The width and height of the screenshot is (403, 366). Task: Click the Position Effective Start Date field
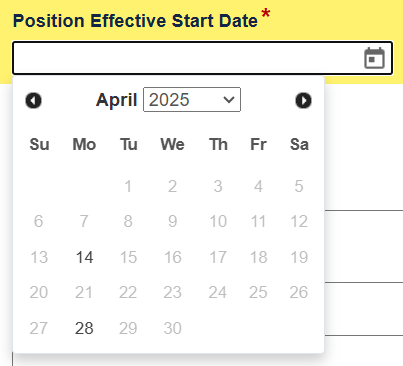pos(203,58)
